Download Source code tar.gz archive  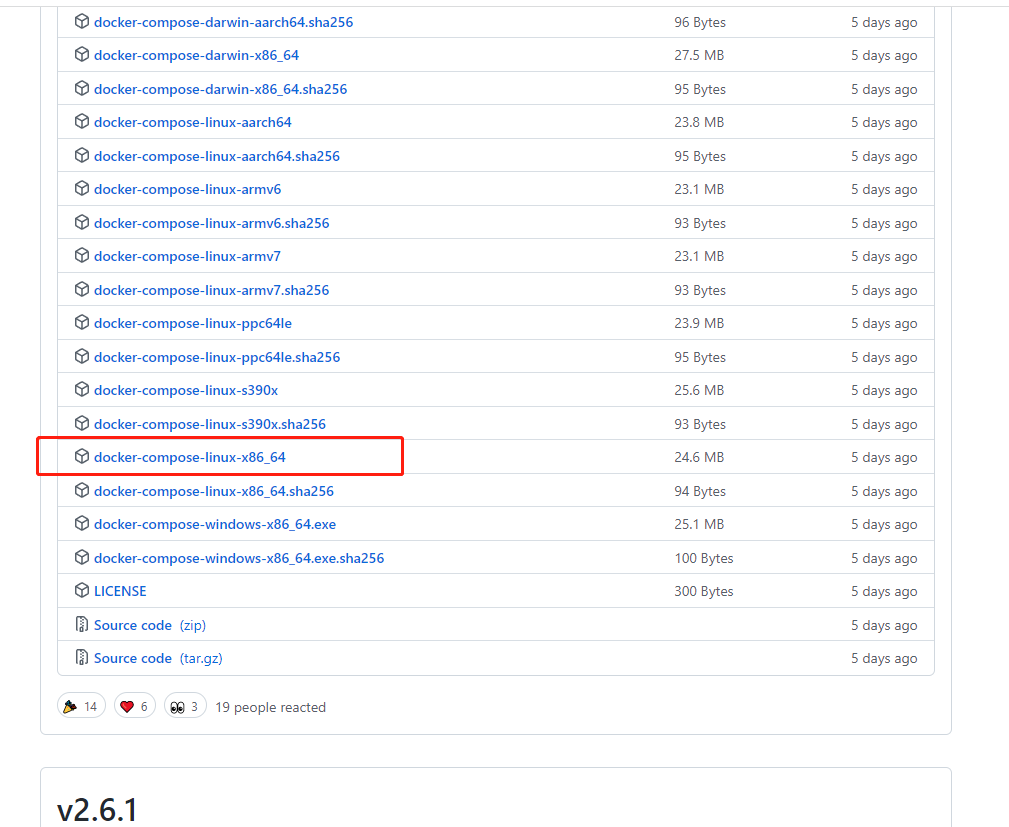pyautogui.click(x=158, y=658)
